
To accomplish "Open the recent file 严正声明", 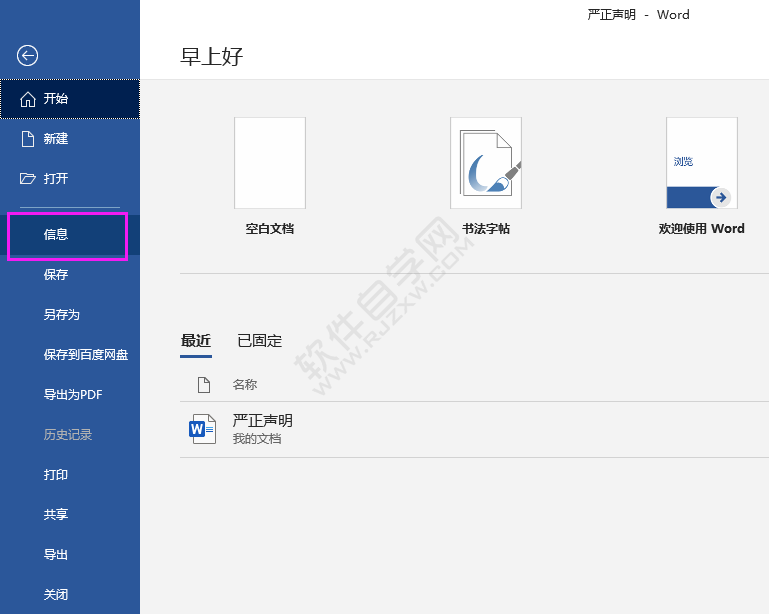I will pos(474,430).
